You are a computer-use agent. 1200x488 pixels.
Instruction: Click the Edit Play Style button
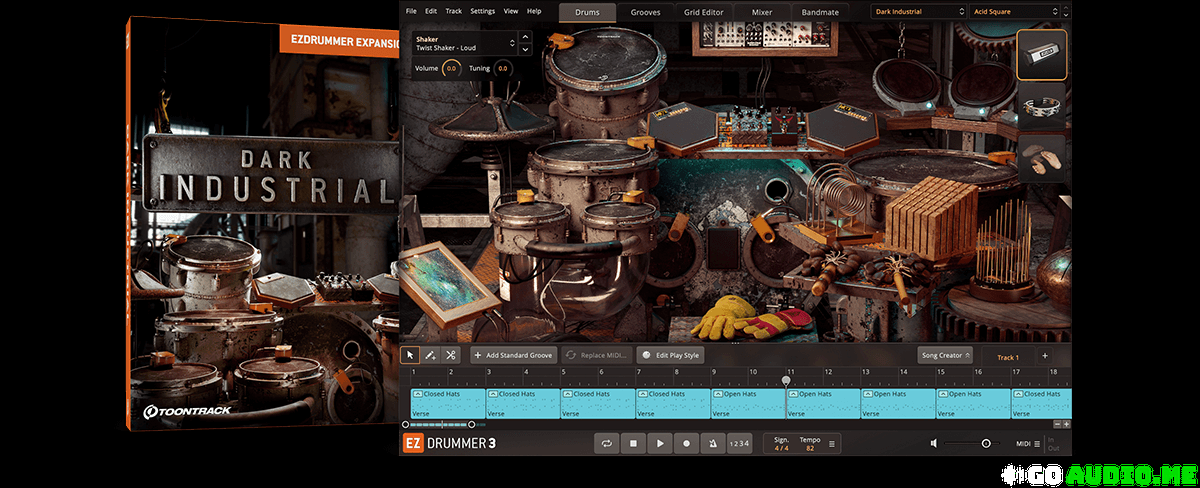(x=671, y=355)
